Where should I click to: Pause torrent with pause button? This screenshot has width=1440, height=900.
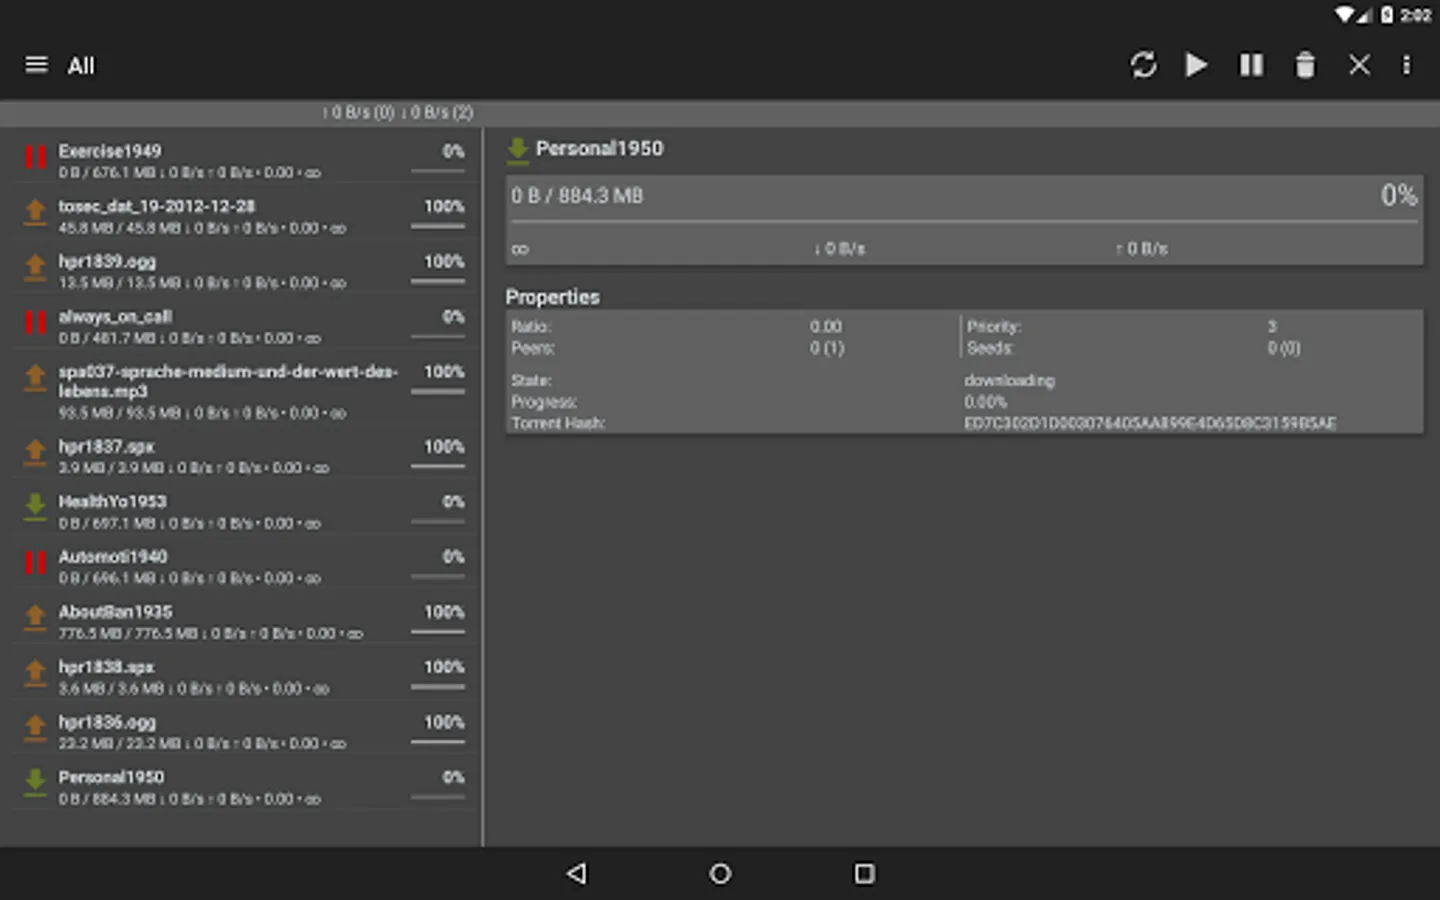(1251, 65)
